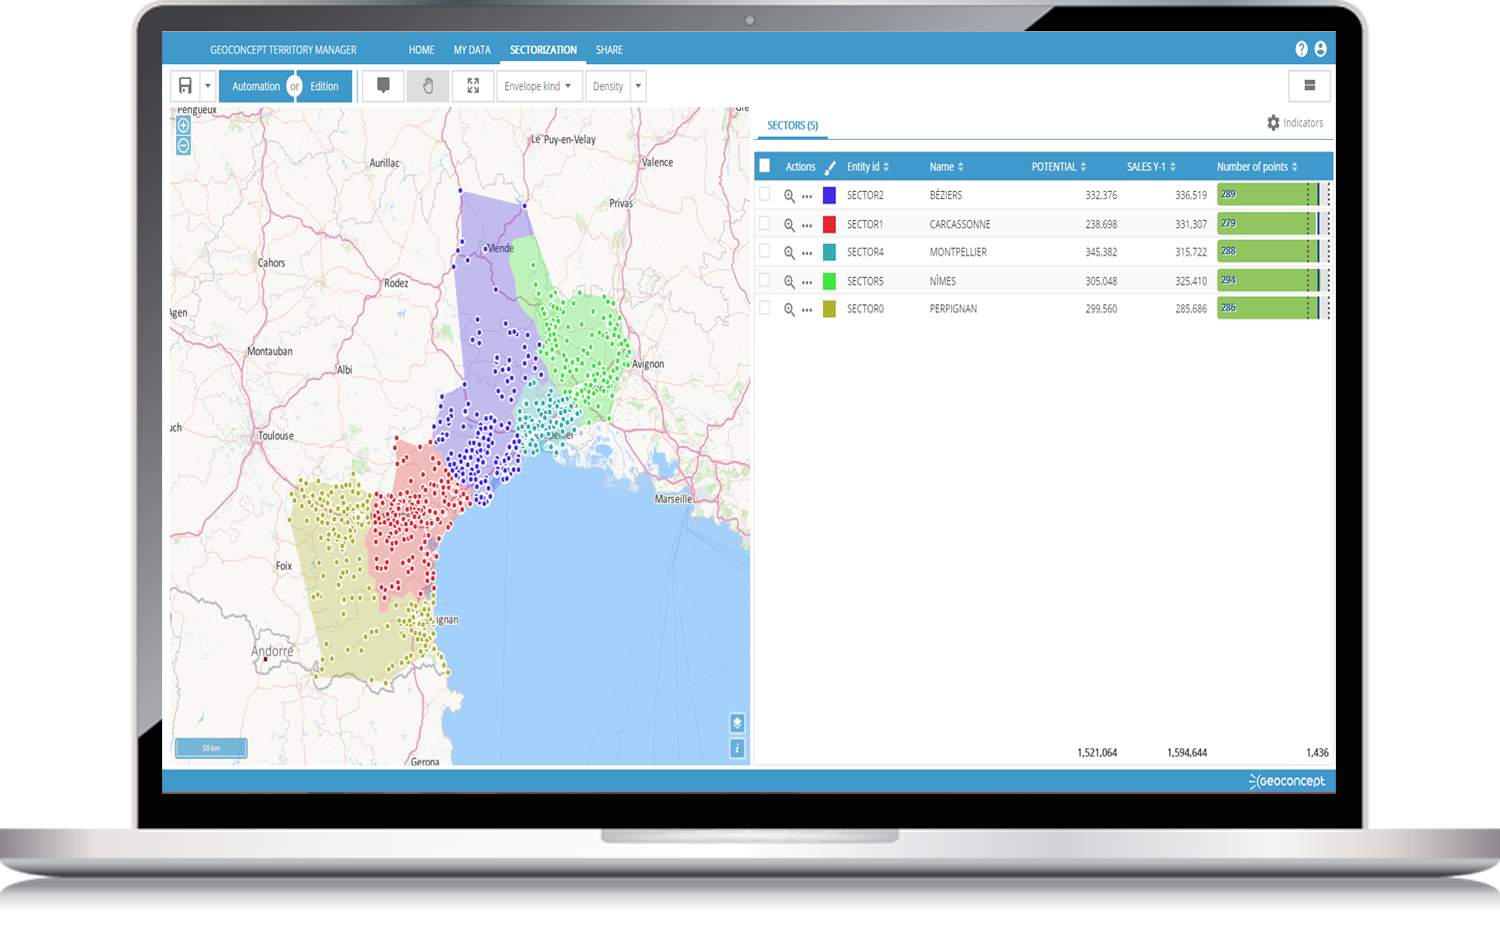Screen dimensions: 1500x925
Task: Sort by POTENTIAL column
Action: (1059, 167)
